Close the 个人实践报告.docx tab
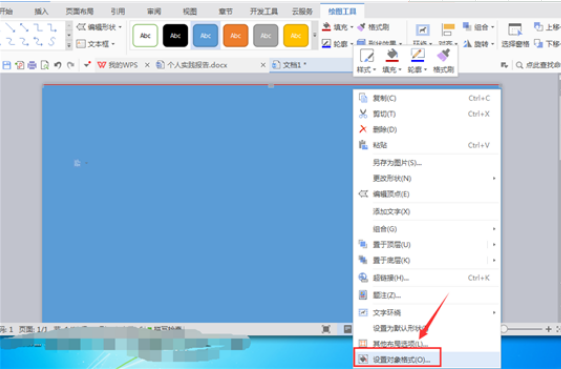The image size is (561, 369). click(263, 65)
